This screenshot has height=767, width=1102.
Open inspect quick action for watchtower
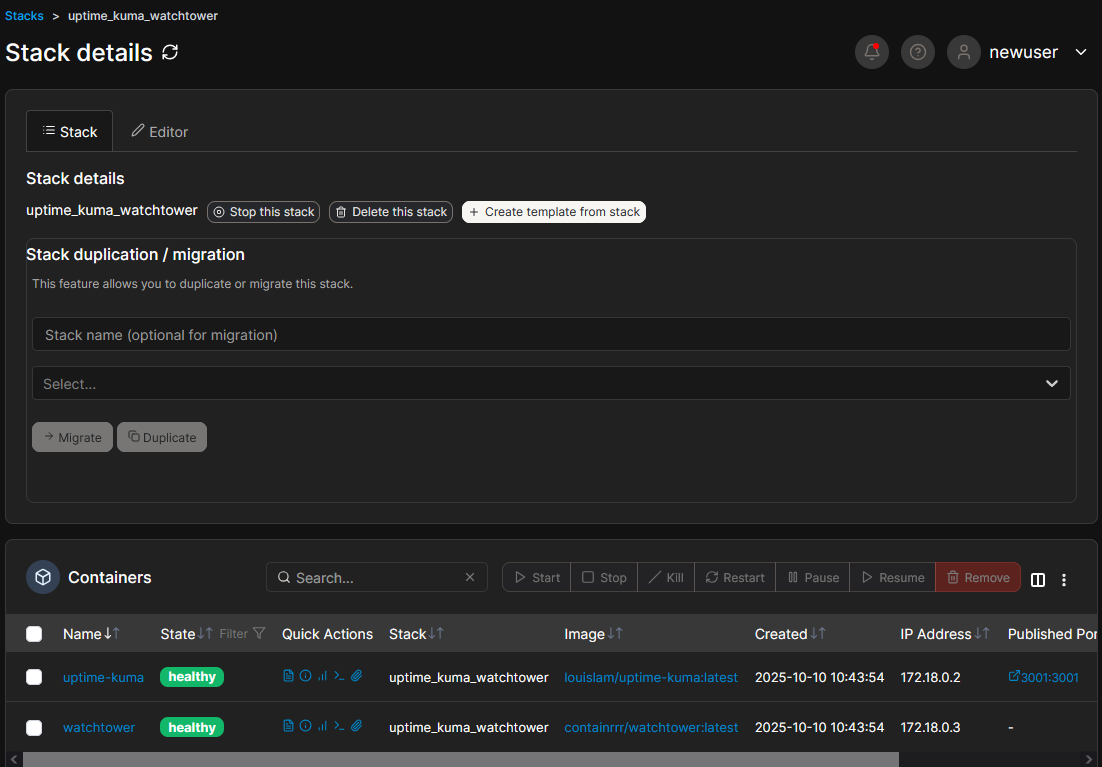(x=305, y=726)
